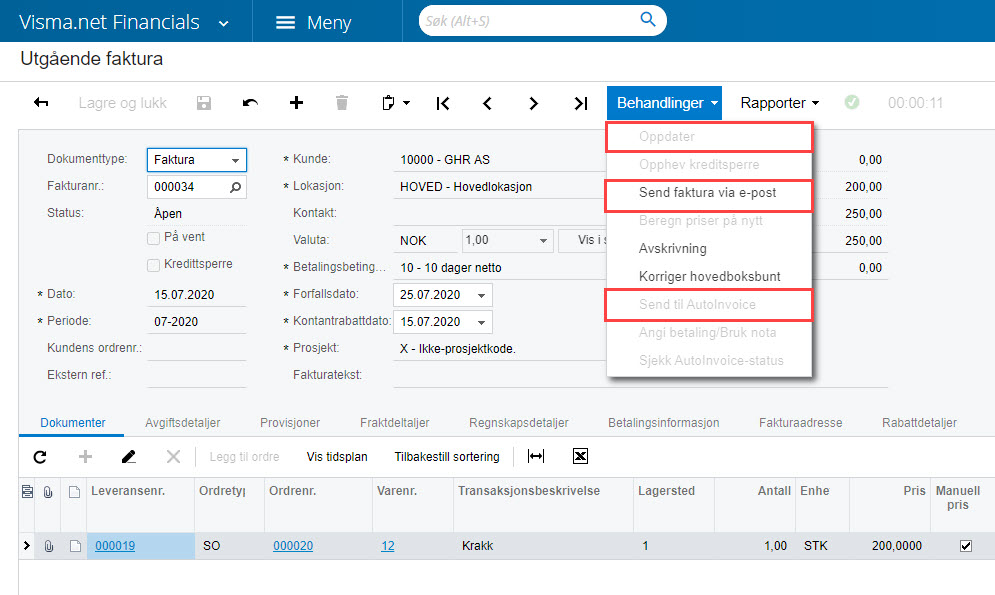Screen dimensions: 995x595
Task: Click the grid column configuration header icon
Action: [x=27, y=492]
